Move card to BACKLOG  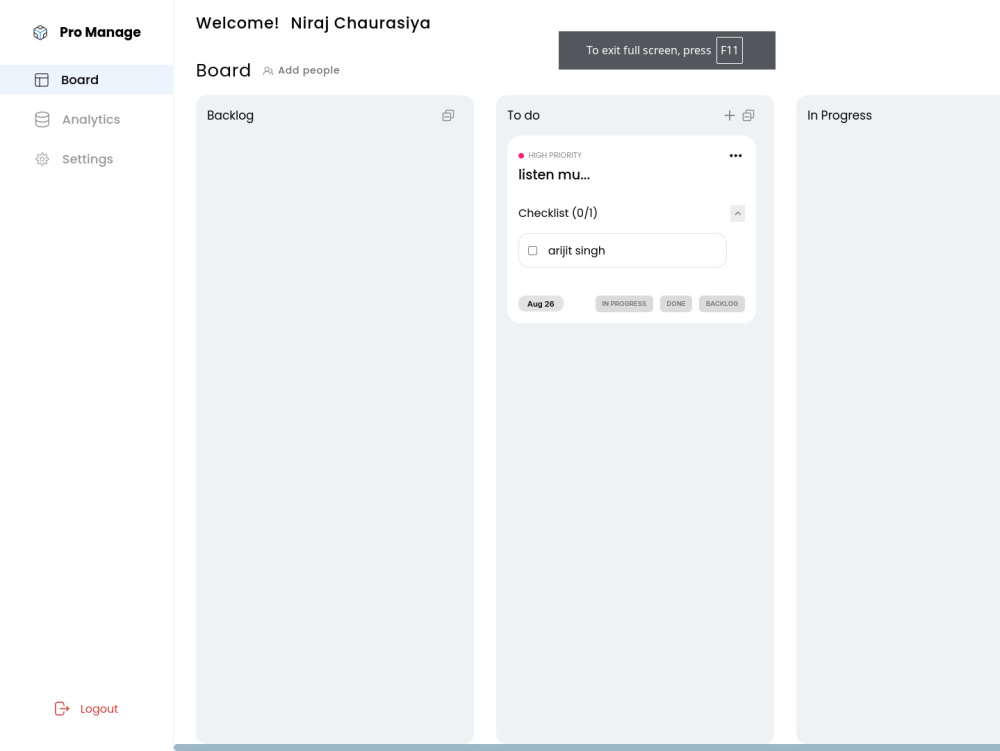722,303
